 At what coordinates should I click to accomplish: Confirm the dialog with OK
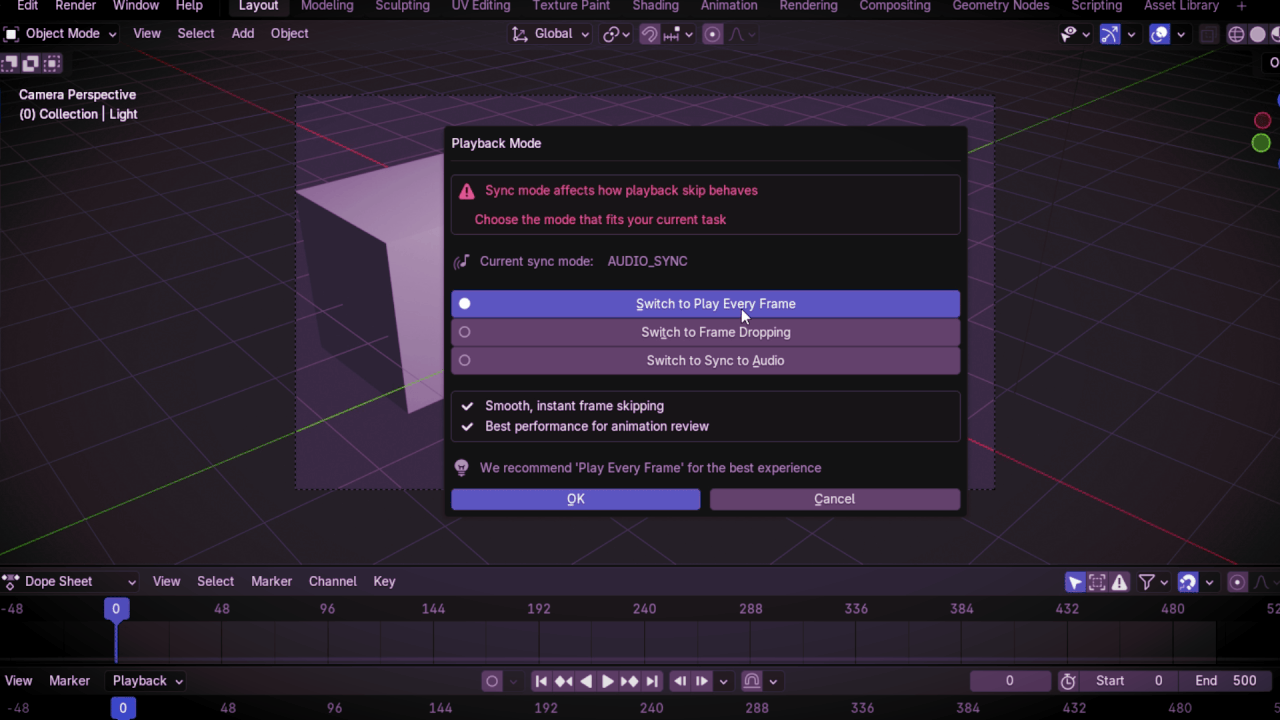coord(576,499)
